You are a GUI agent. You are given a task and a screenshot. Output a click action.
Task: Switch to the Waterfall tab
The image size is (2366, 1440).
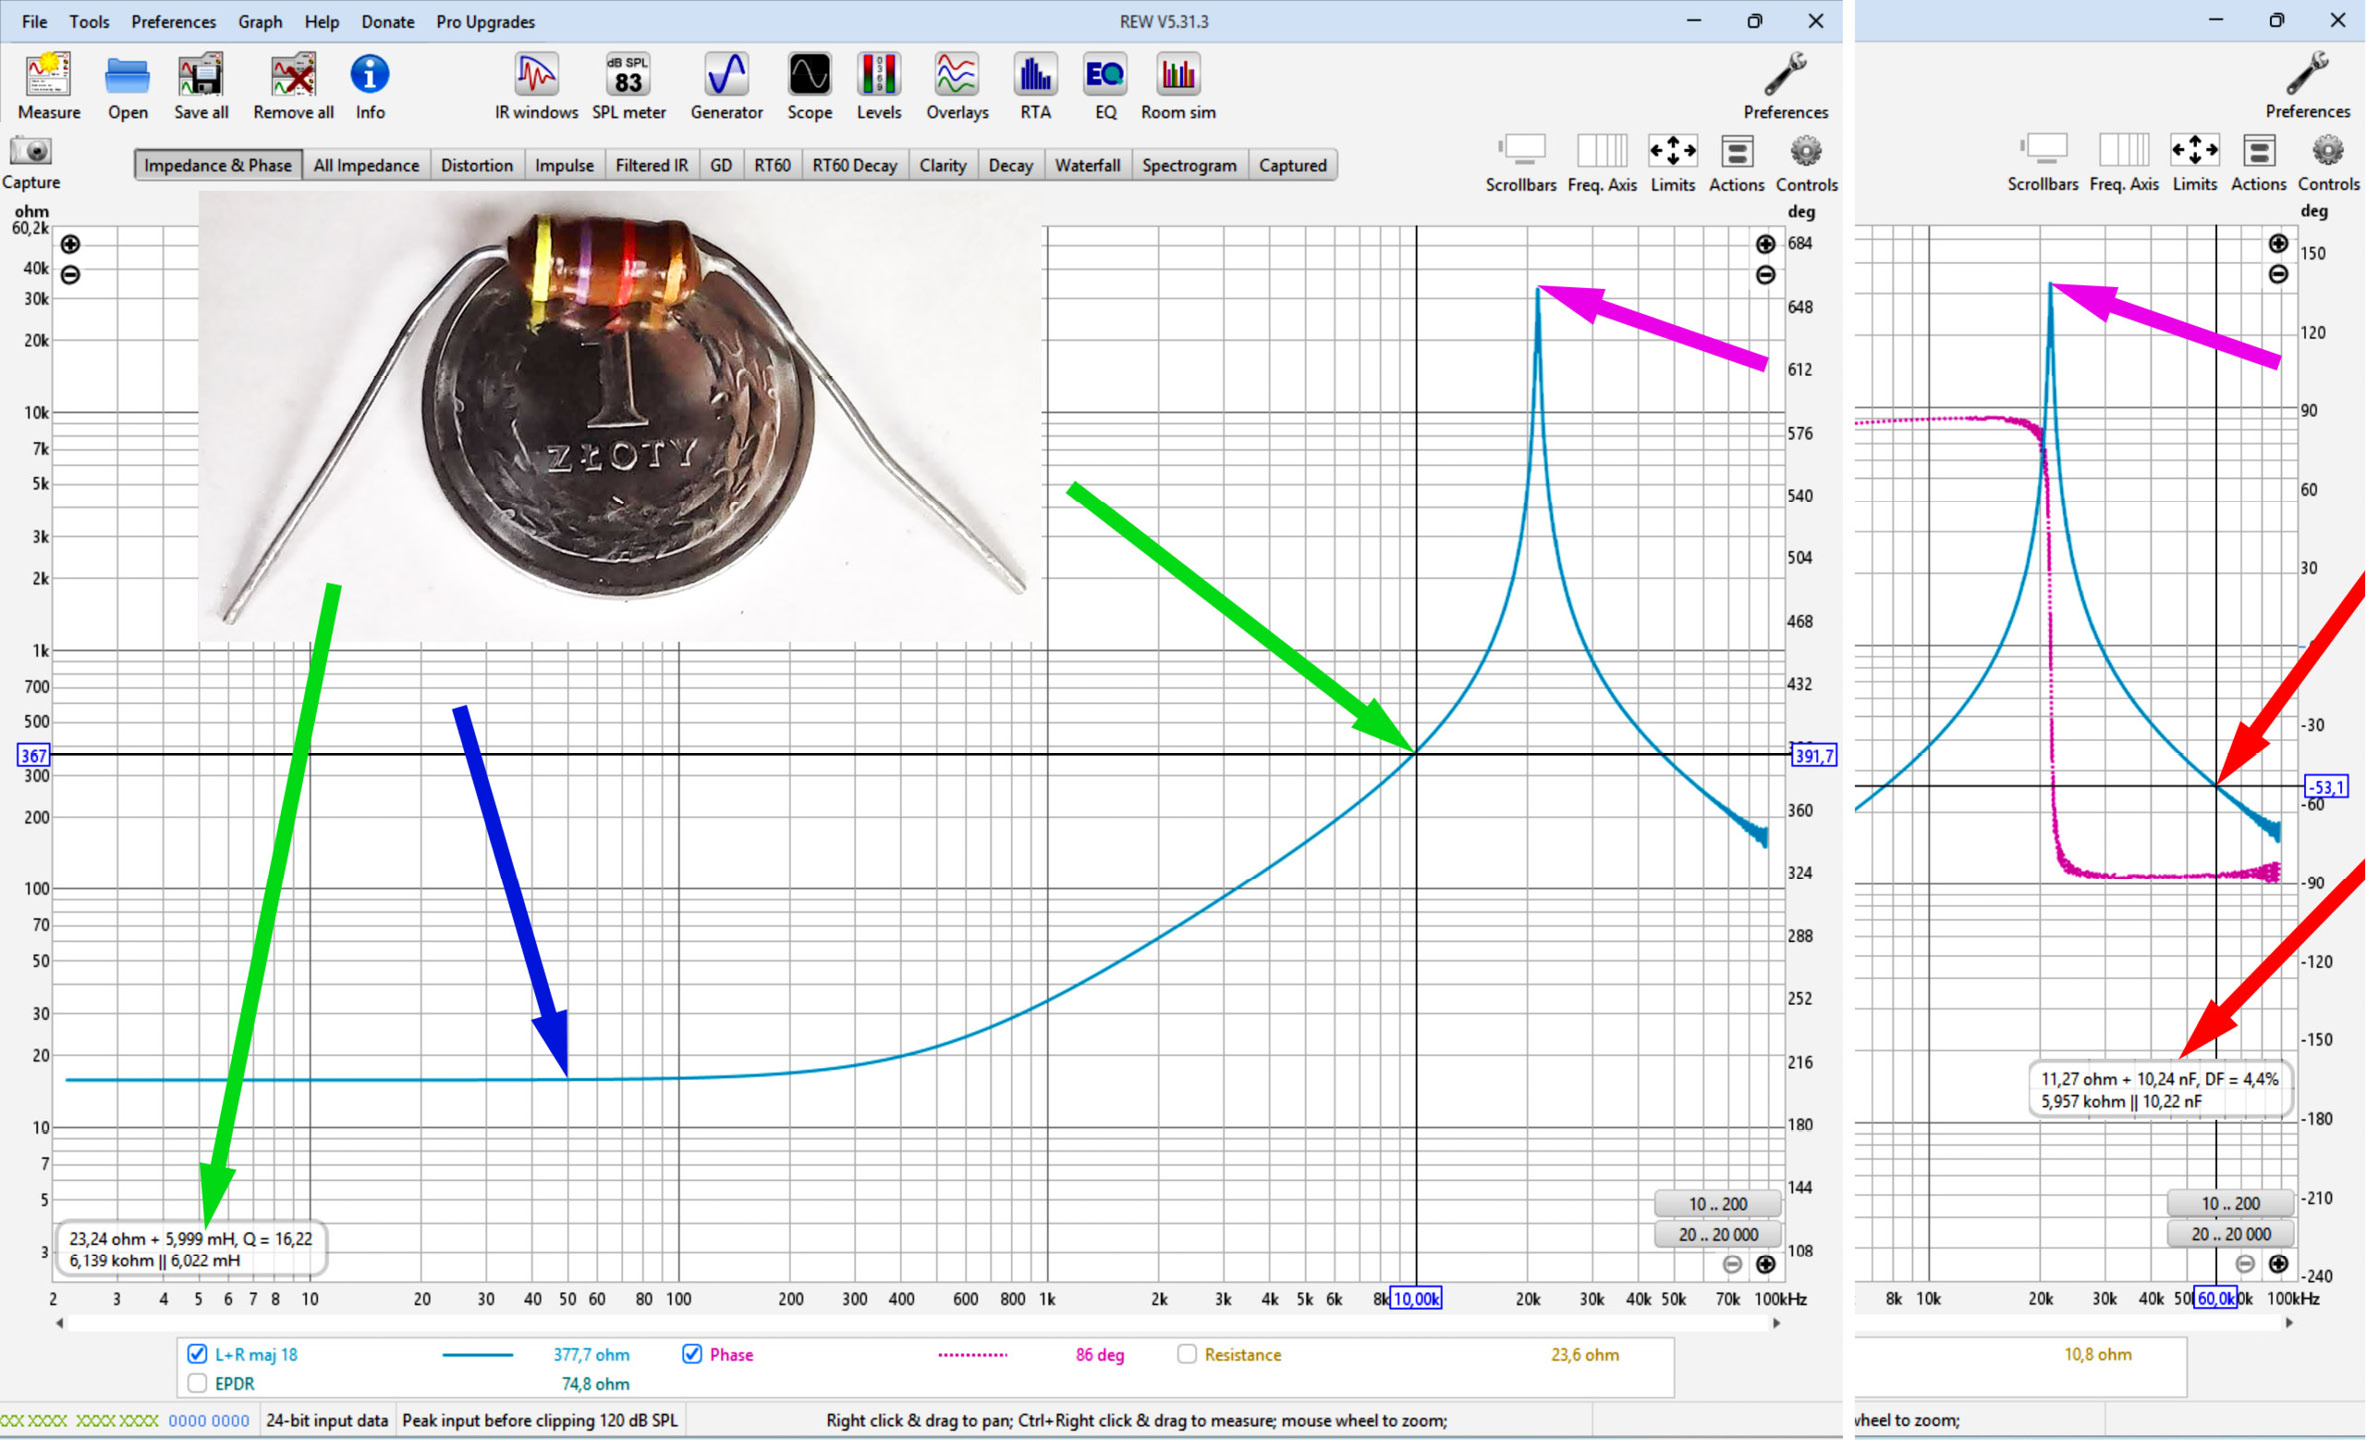pos(1087,165)
